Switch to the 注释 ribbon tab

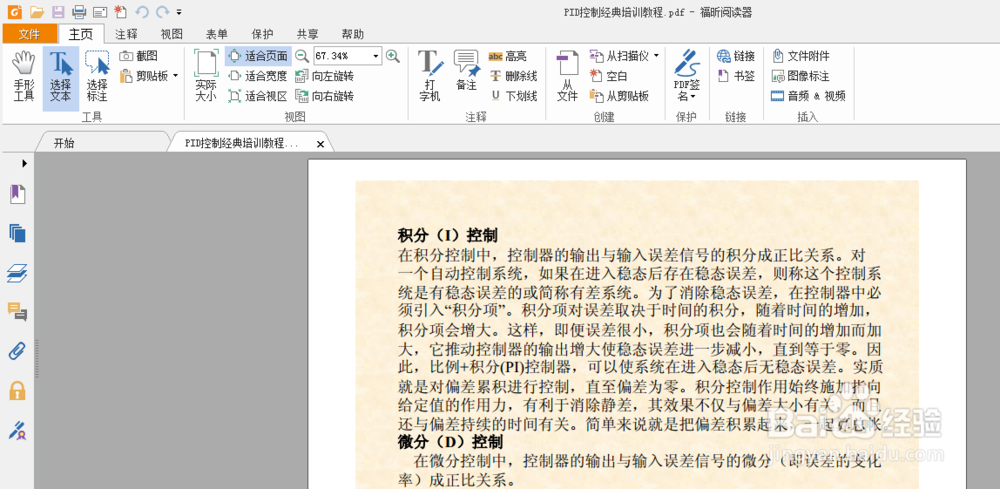[x=126, y=34]
